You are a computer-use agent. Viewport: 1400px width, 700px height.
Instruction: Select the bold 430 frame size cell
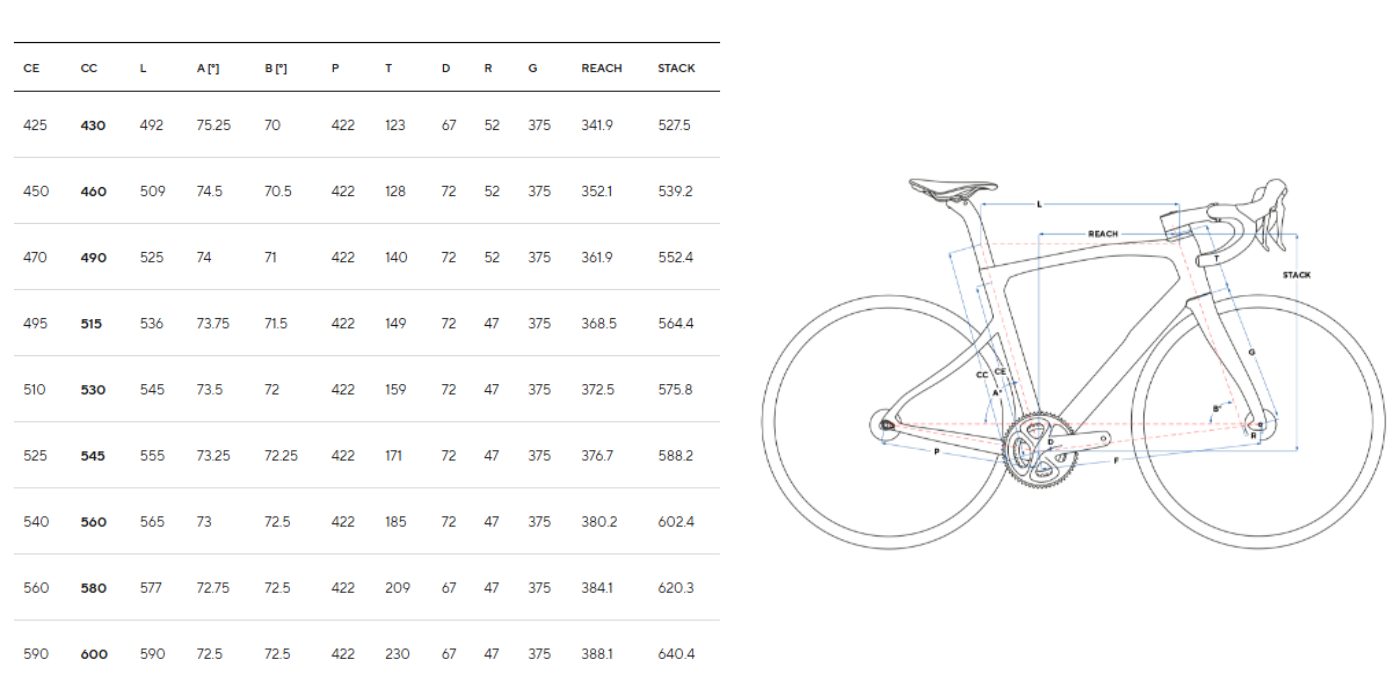click(93, 126)
